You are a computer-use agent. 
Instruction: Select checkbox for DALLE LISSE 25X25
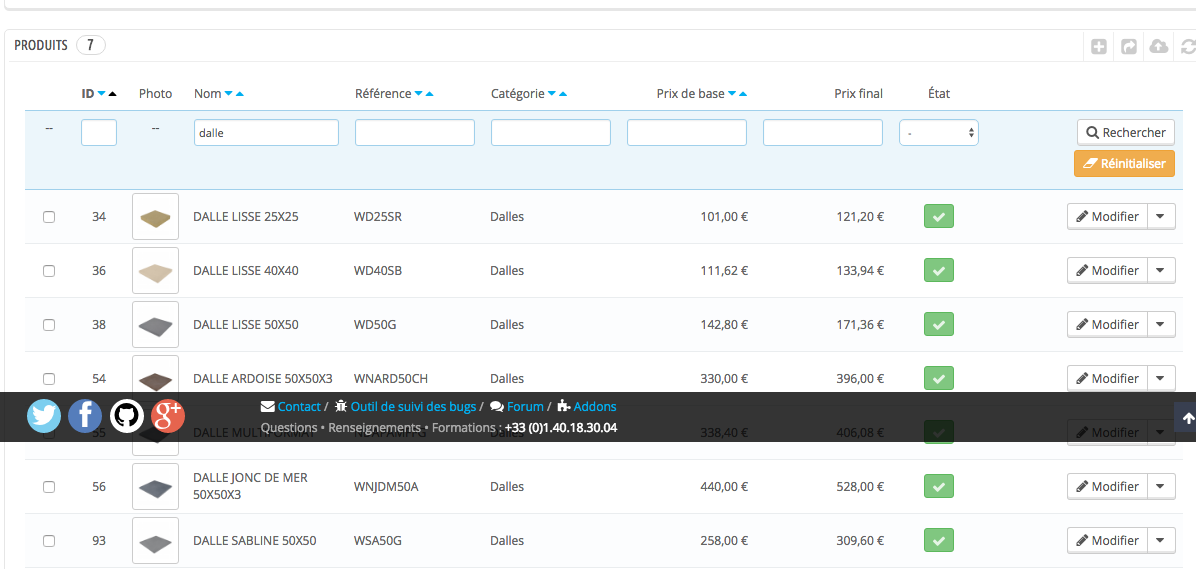coord(49,217)
